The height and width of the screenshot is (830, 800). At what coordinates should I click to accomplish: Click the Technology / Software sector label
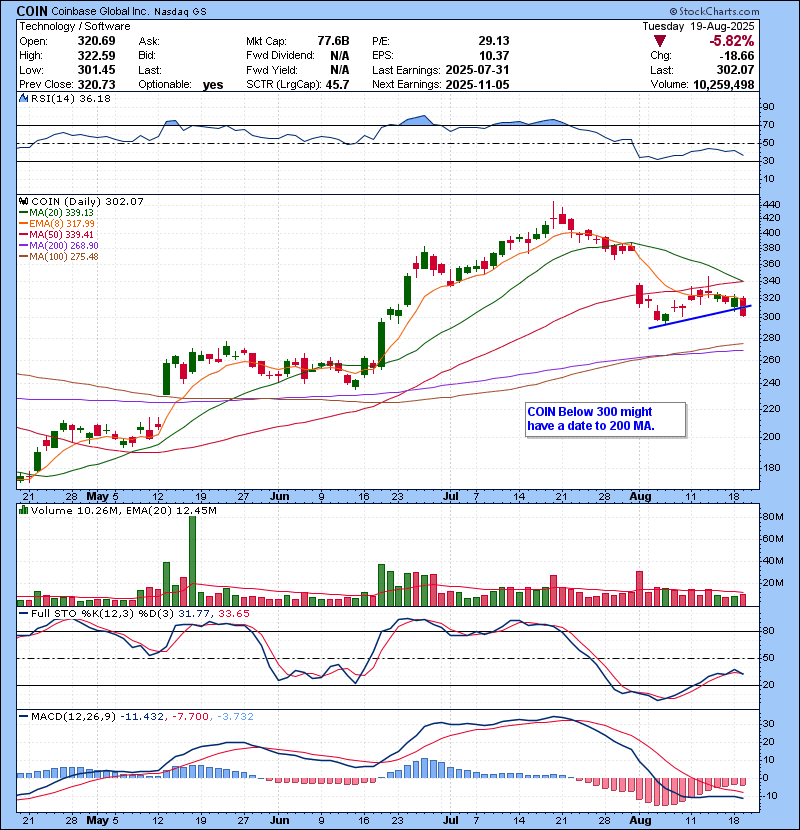(x=75, y=26)
